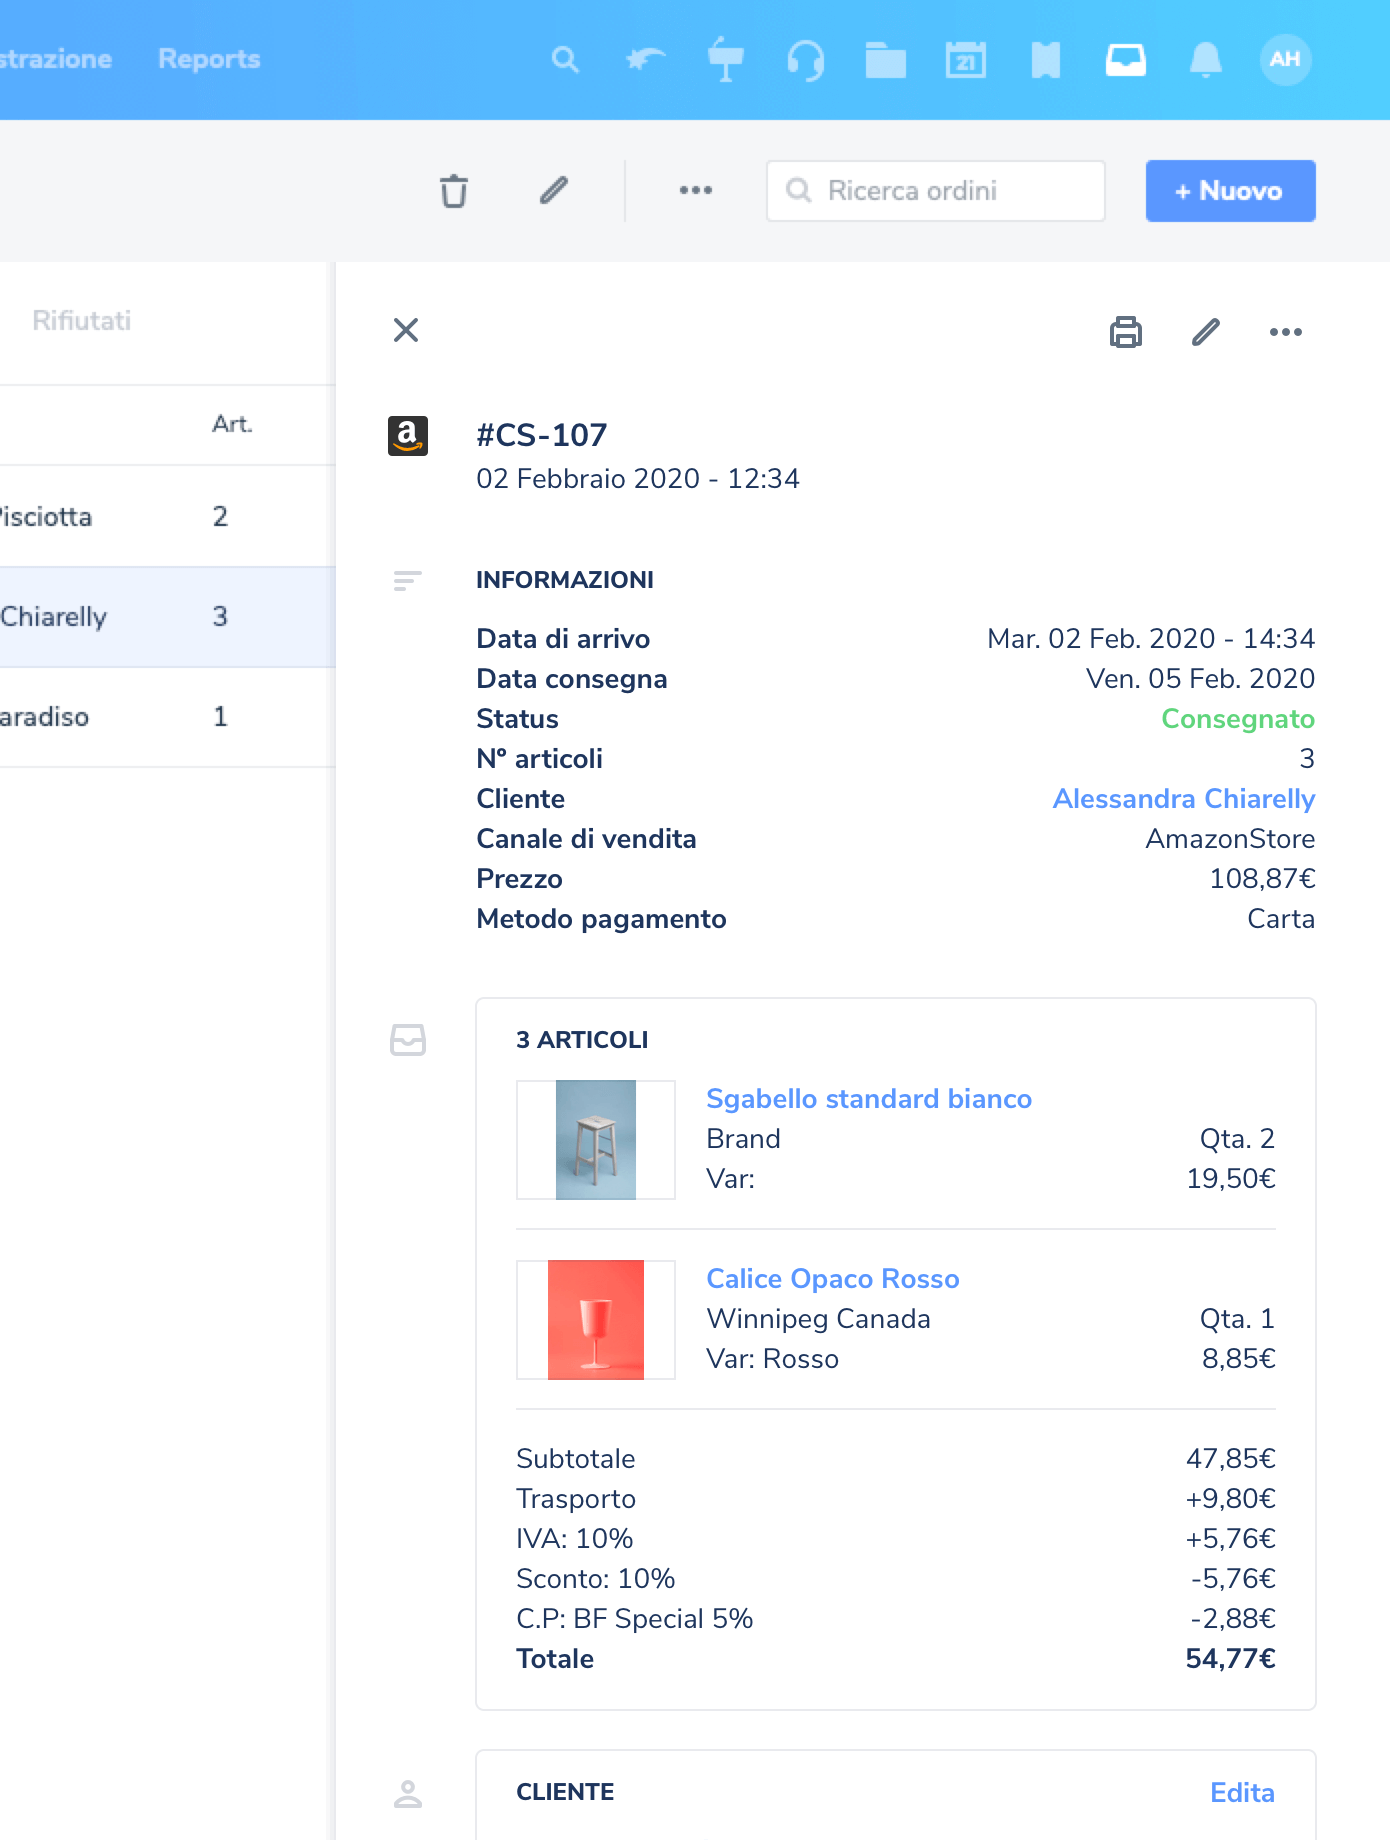This screenshot has height=1840, width=1390.
Task: Print order using the printer icon
Action: [1125, 332]
